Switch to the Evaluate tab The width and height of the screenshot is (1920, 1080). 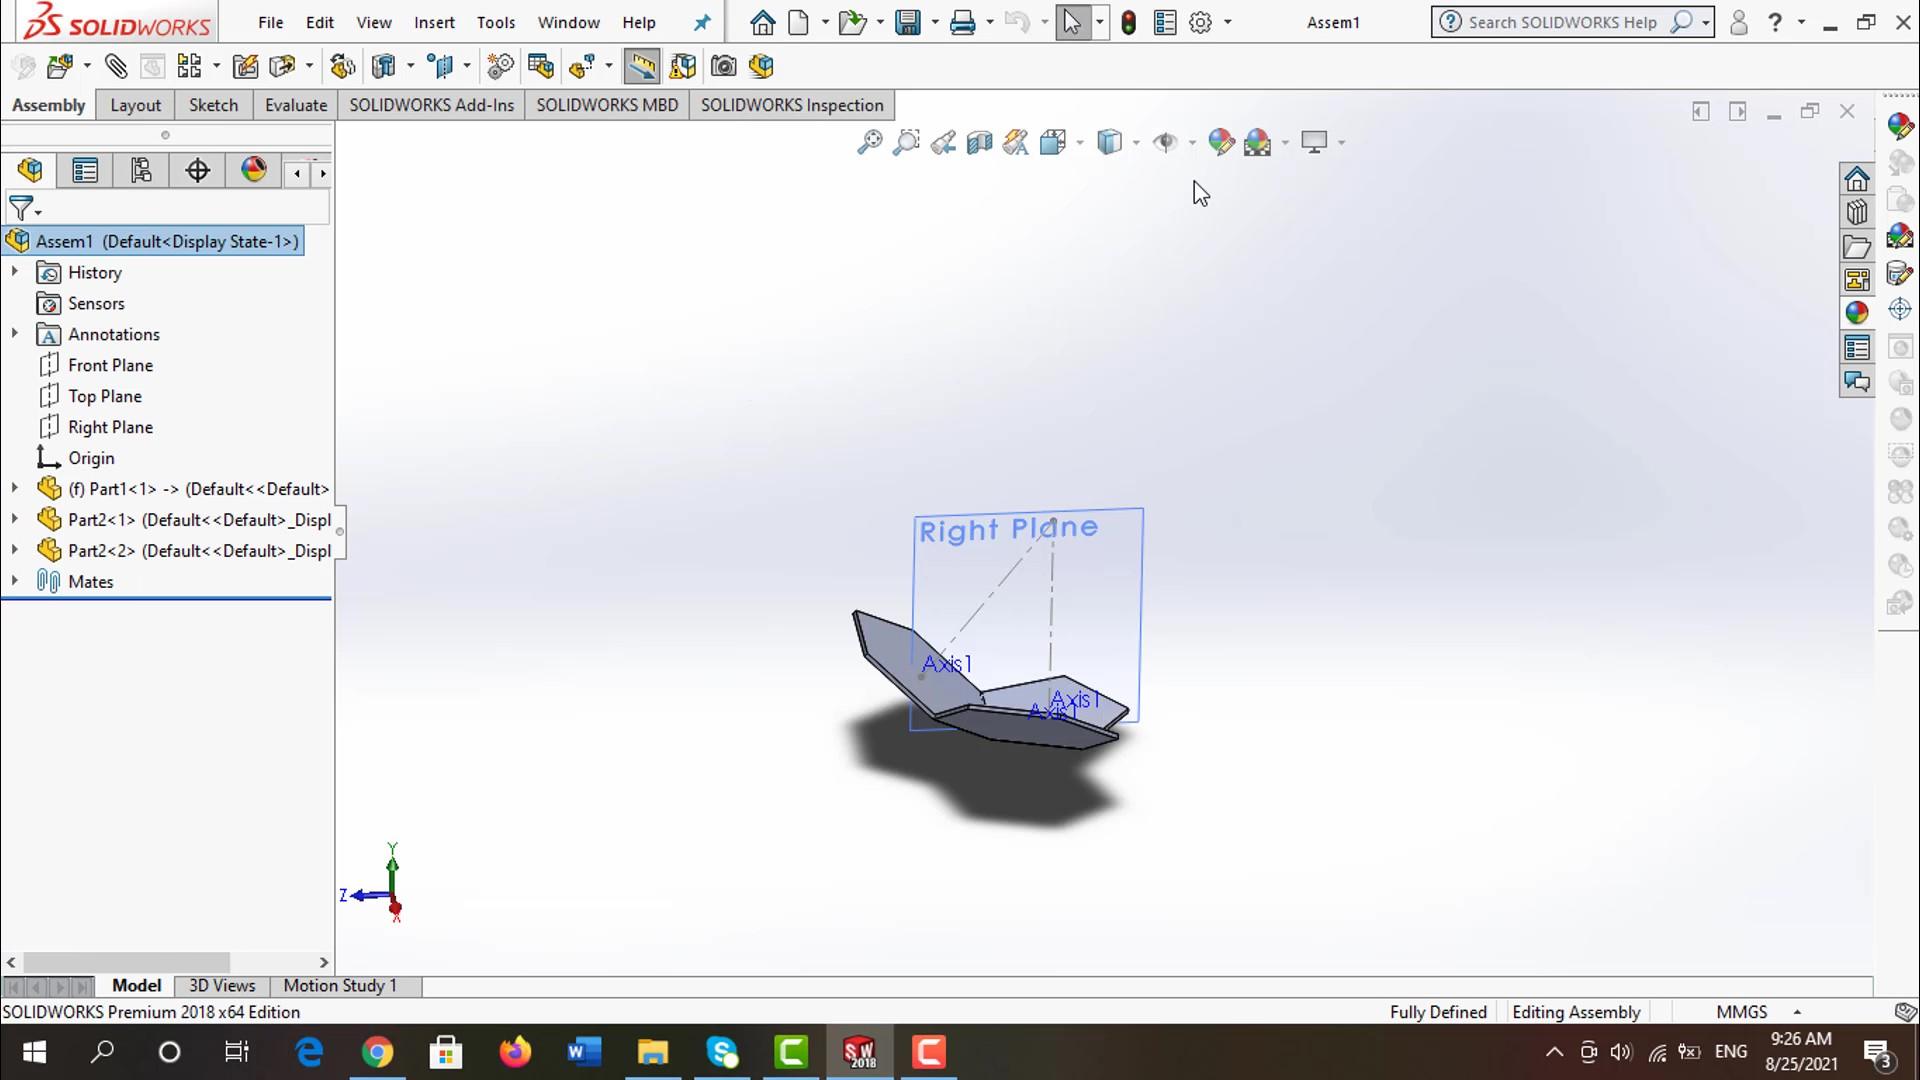295,105
